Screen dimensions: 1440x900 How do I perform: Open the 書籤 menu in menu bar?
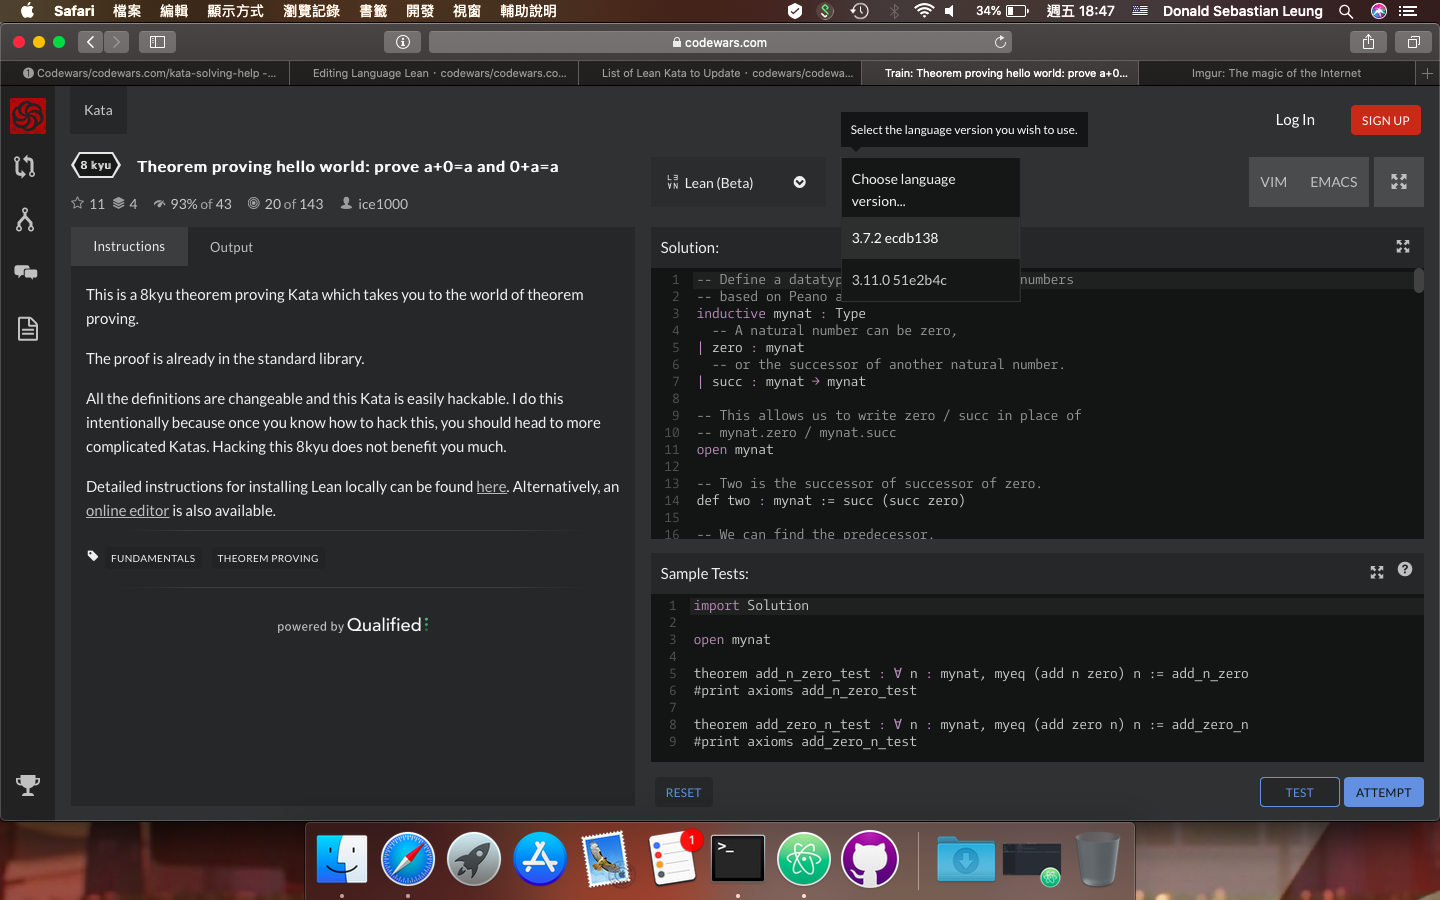tap(373, 11)
